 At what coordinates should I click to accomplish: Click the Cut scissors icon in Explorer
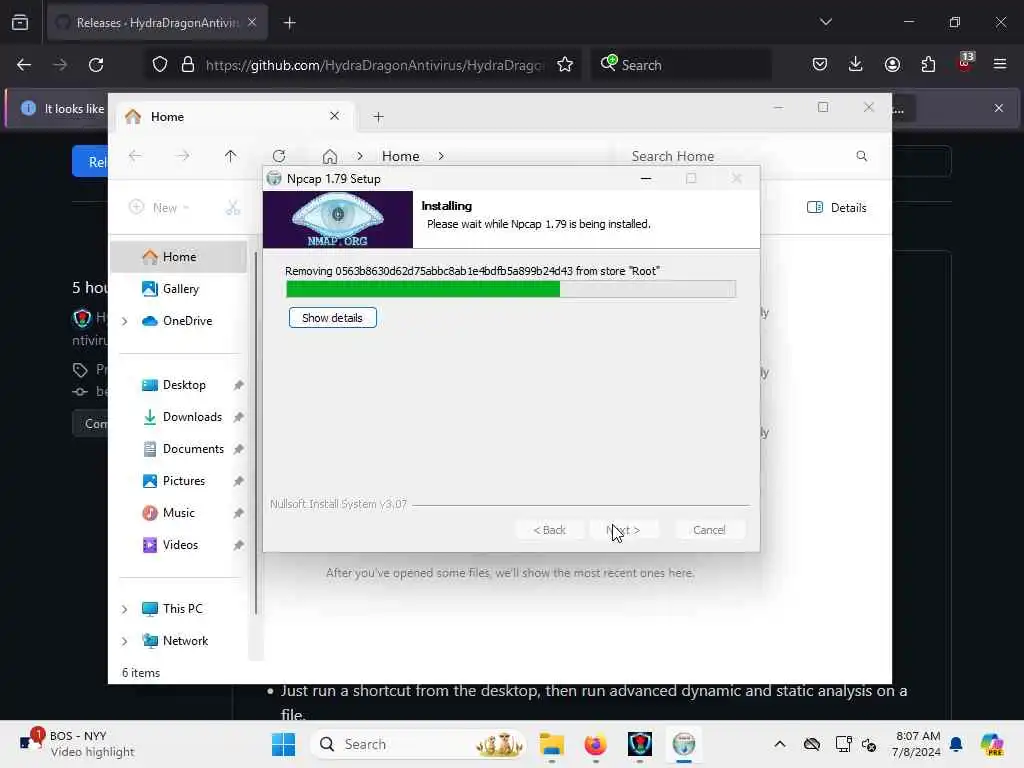tap(233, 208)
